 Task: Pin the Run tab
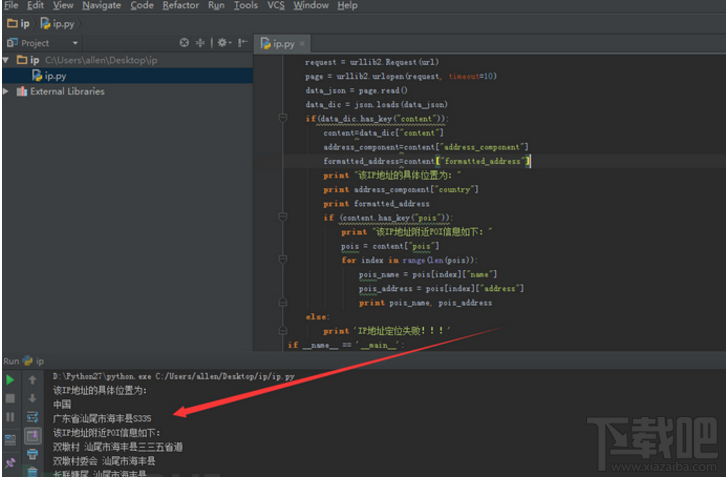click(10, 462)
